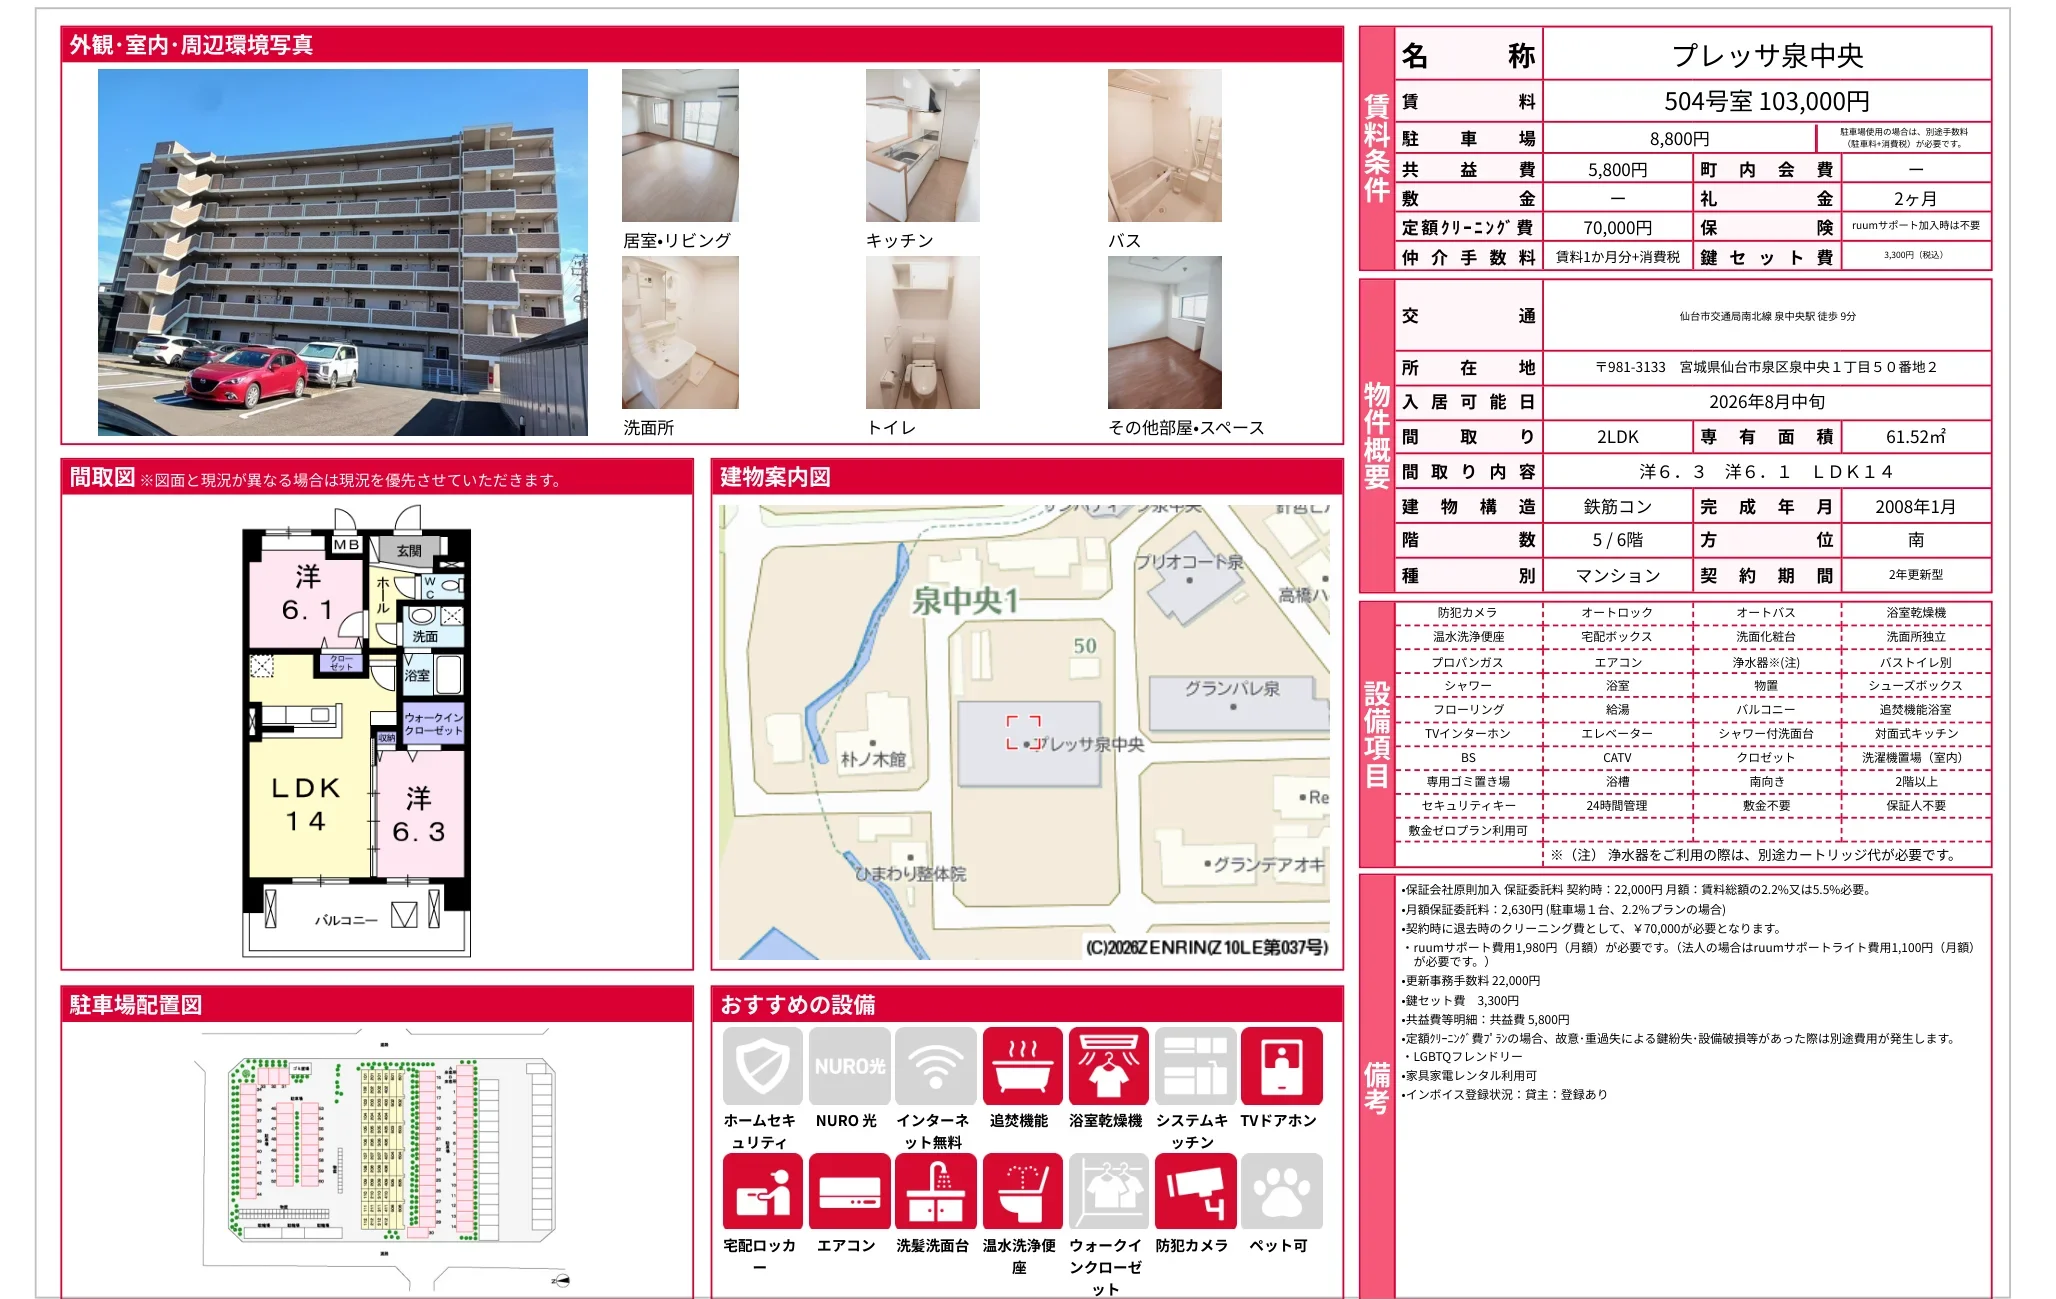Select the 浴室乾燥機 drying icon
Viewport: 2056px width, 1299px height.
tap(1108, 1065)
